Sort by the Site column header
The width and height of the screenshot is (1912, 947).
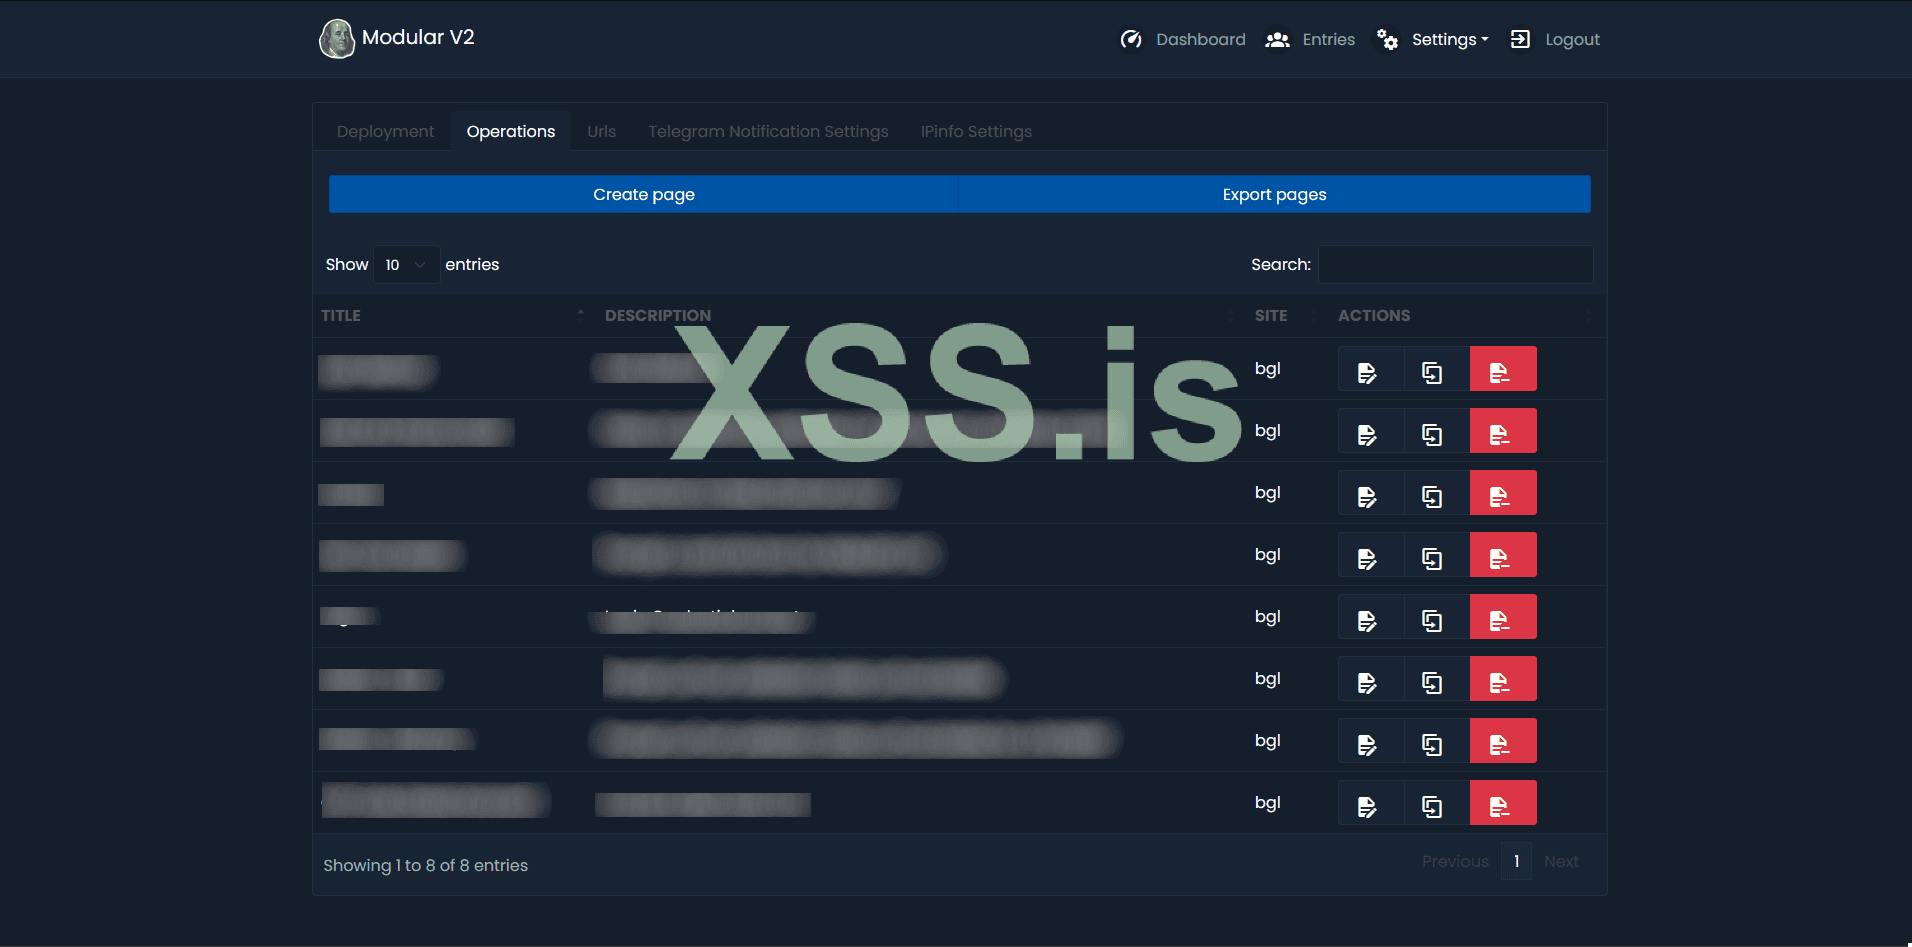(1288, 315)
